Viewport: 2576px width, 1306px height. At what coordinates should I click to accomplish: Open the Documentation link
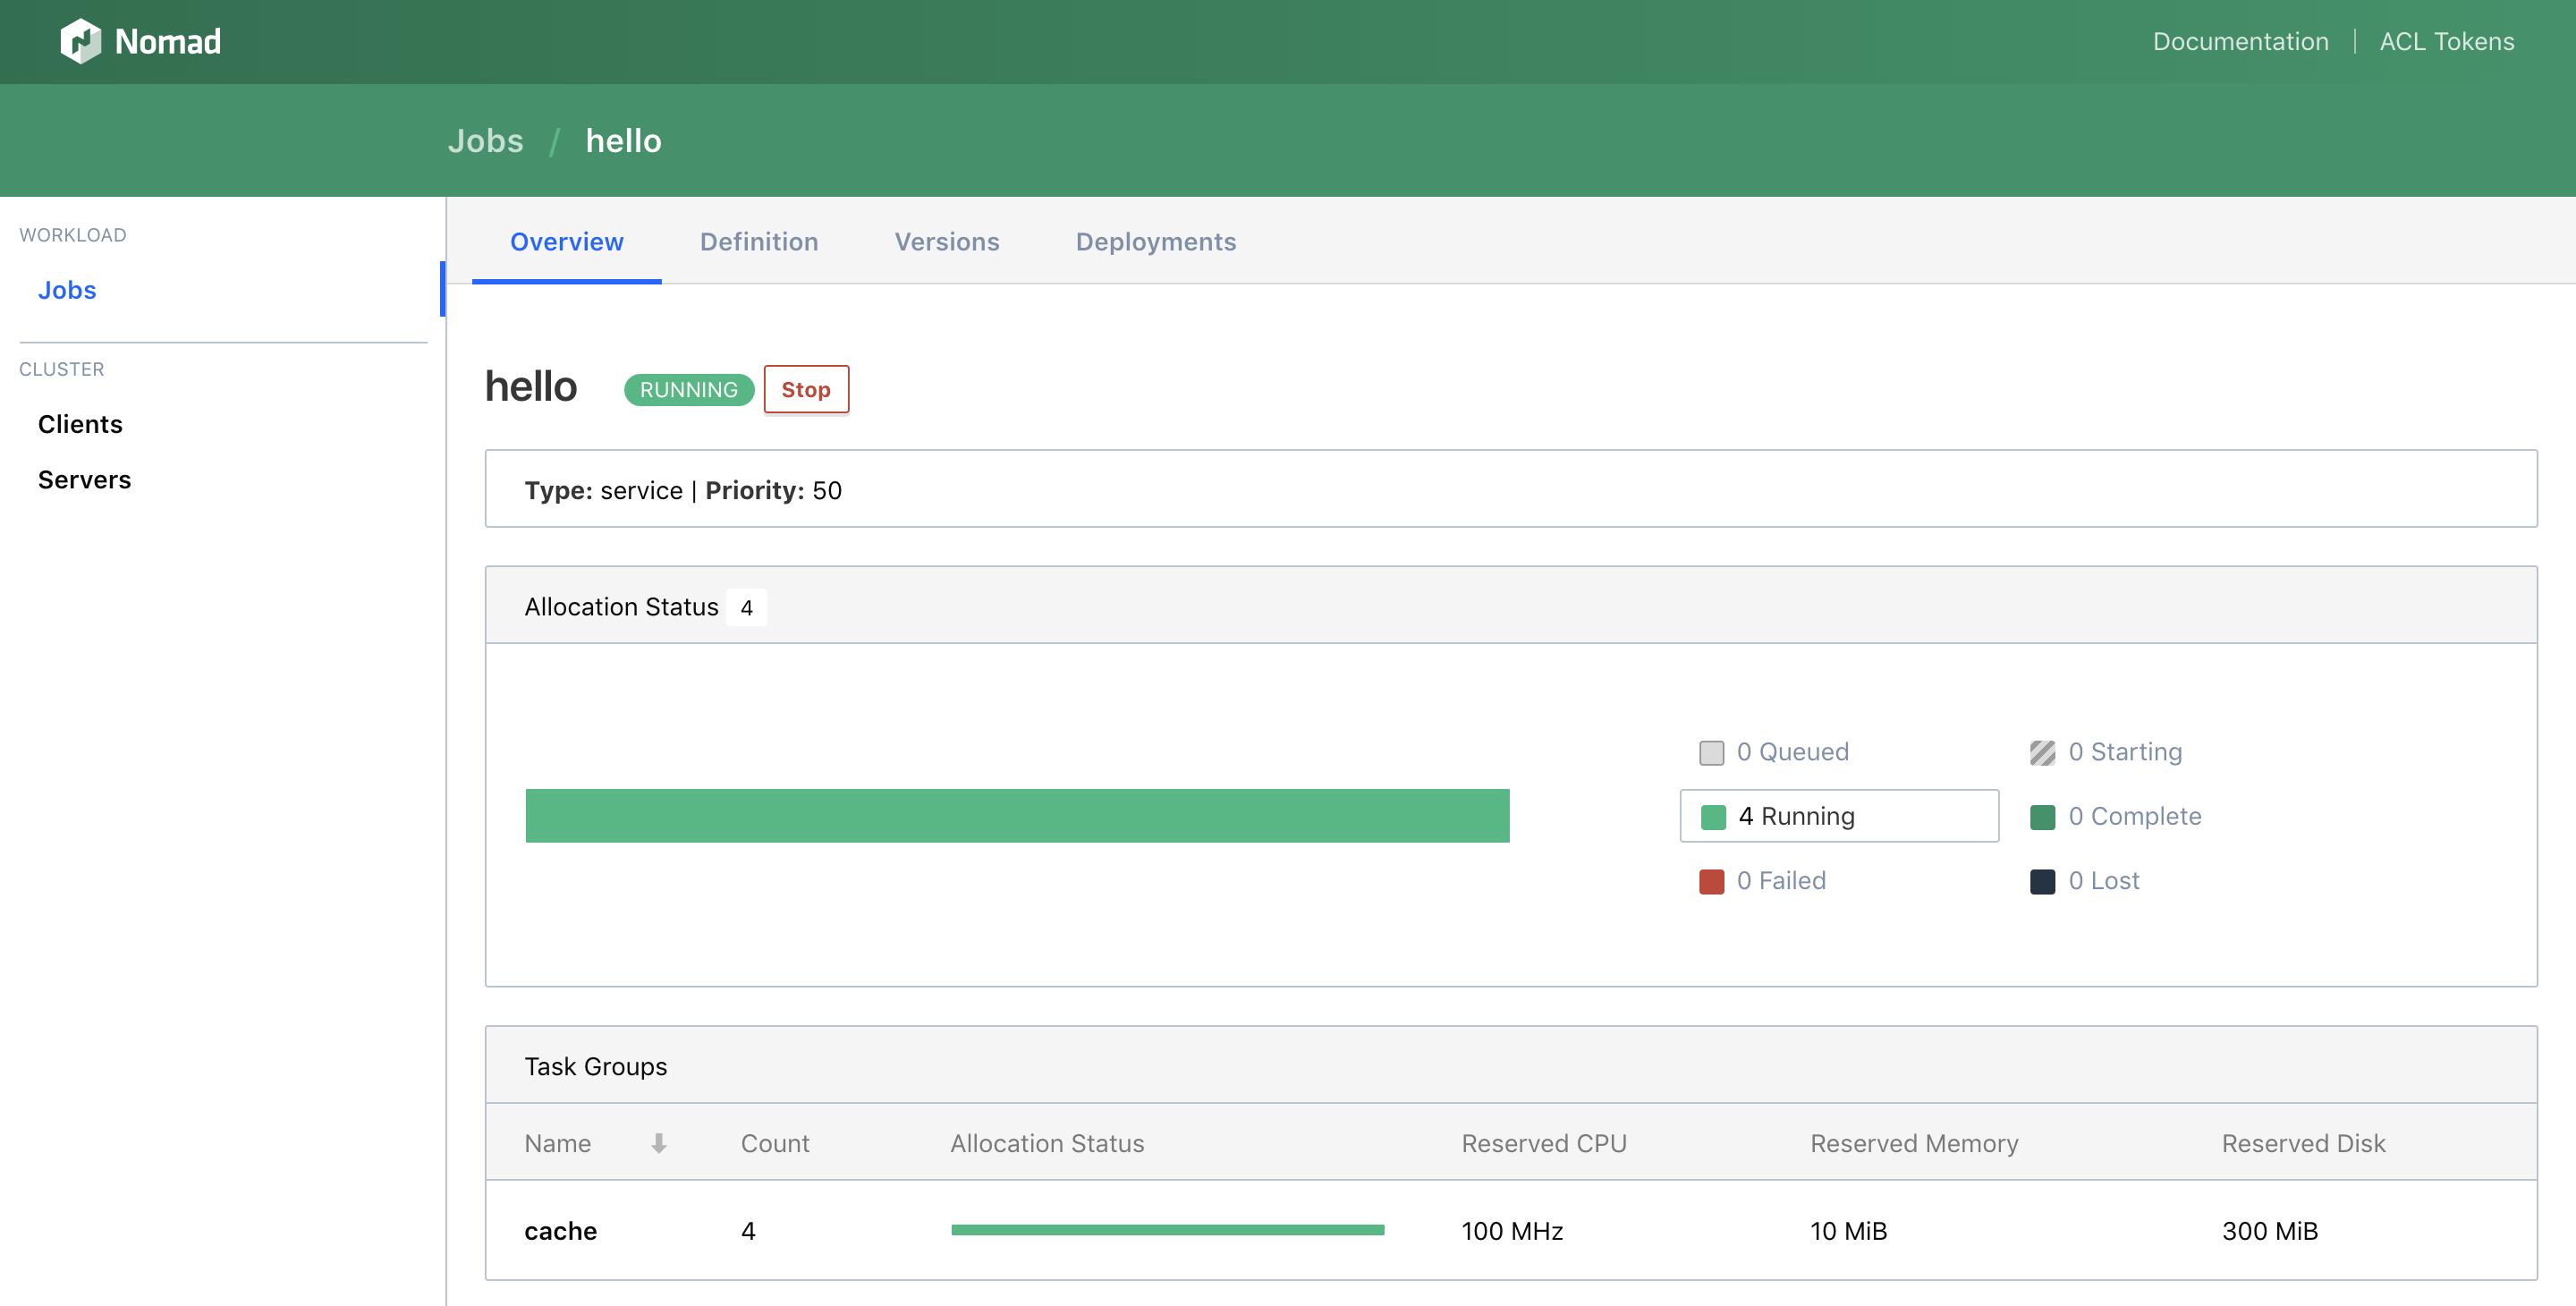coord(2240,41)
